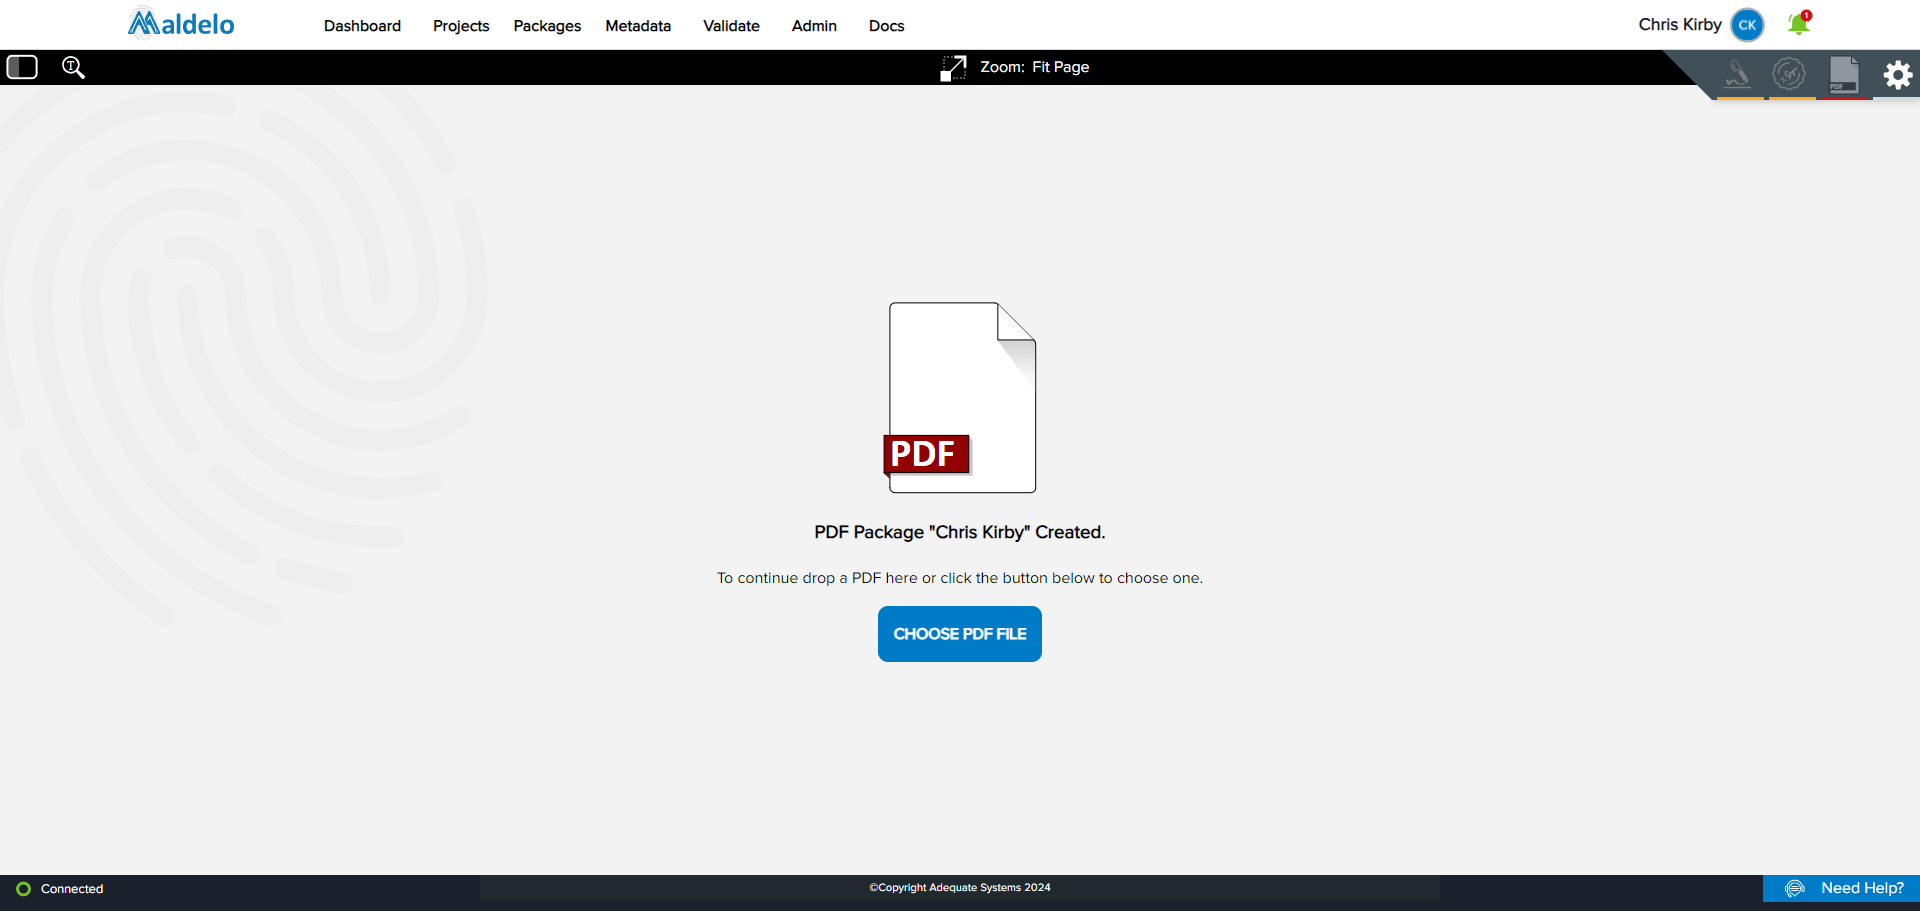Viewport: 1920px width, 911px height.
Task: Toggle the sidebar panel icon
Action: click(22, 67)
